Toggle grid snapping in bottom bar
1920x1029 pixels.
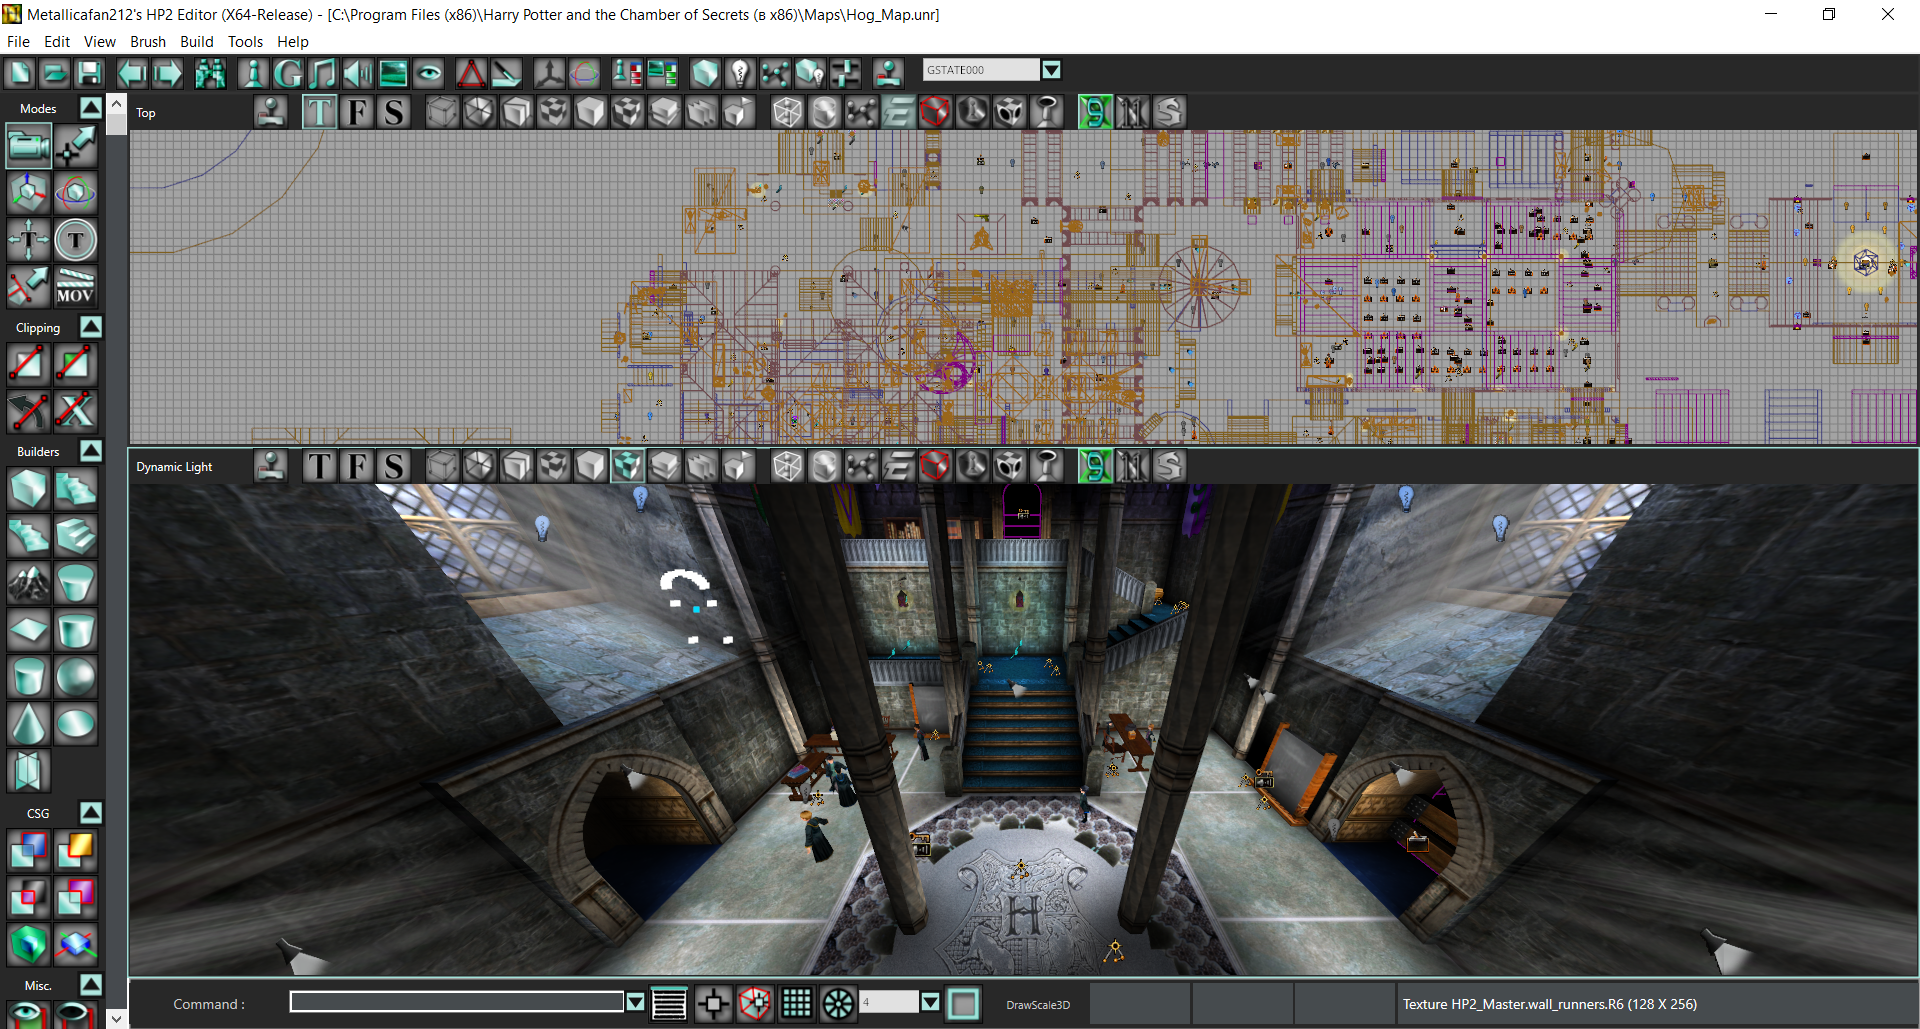(796, 1003)
